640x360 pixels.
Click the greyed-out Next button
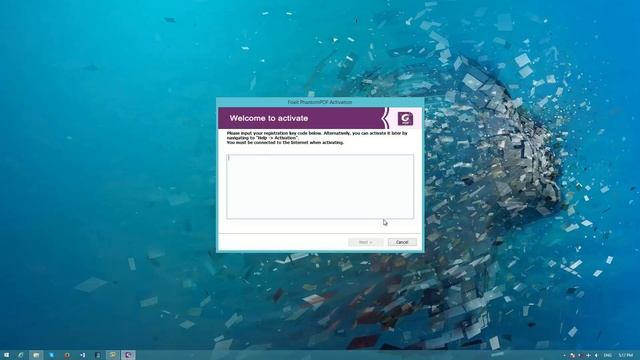pos(365,242)
